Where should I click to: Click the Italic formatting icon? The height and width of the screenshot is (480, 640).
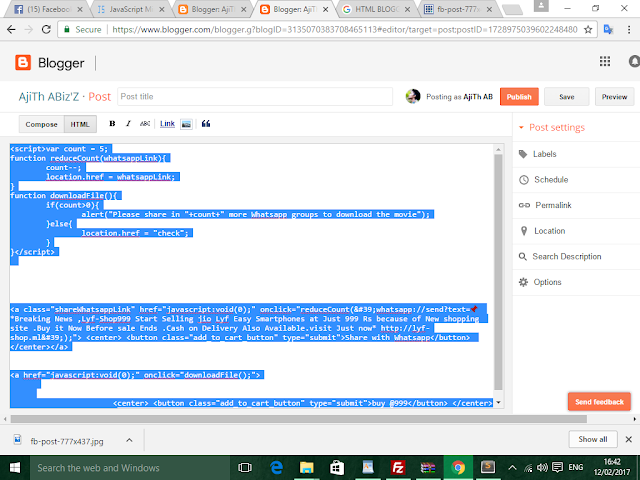point(128,124)
